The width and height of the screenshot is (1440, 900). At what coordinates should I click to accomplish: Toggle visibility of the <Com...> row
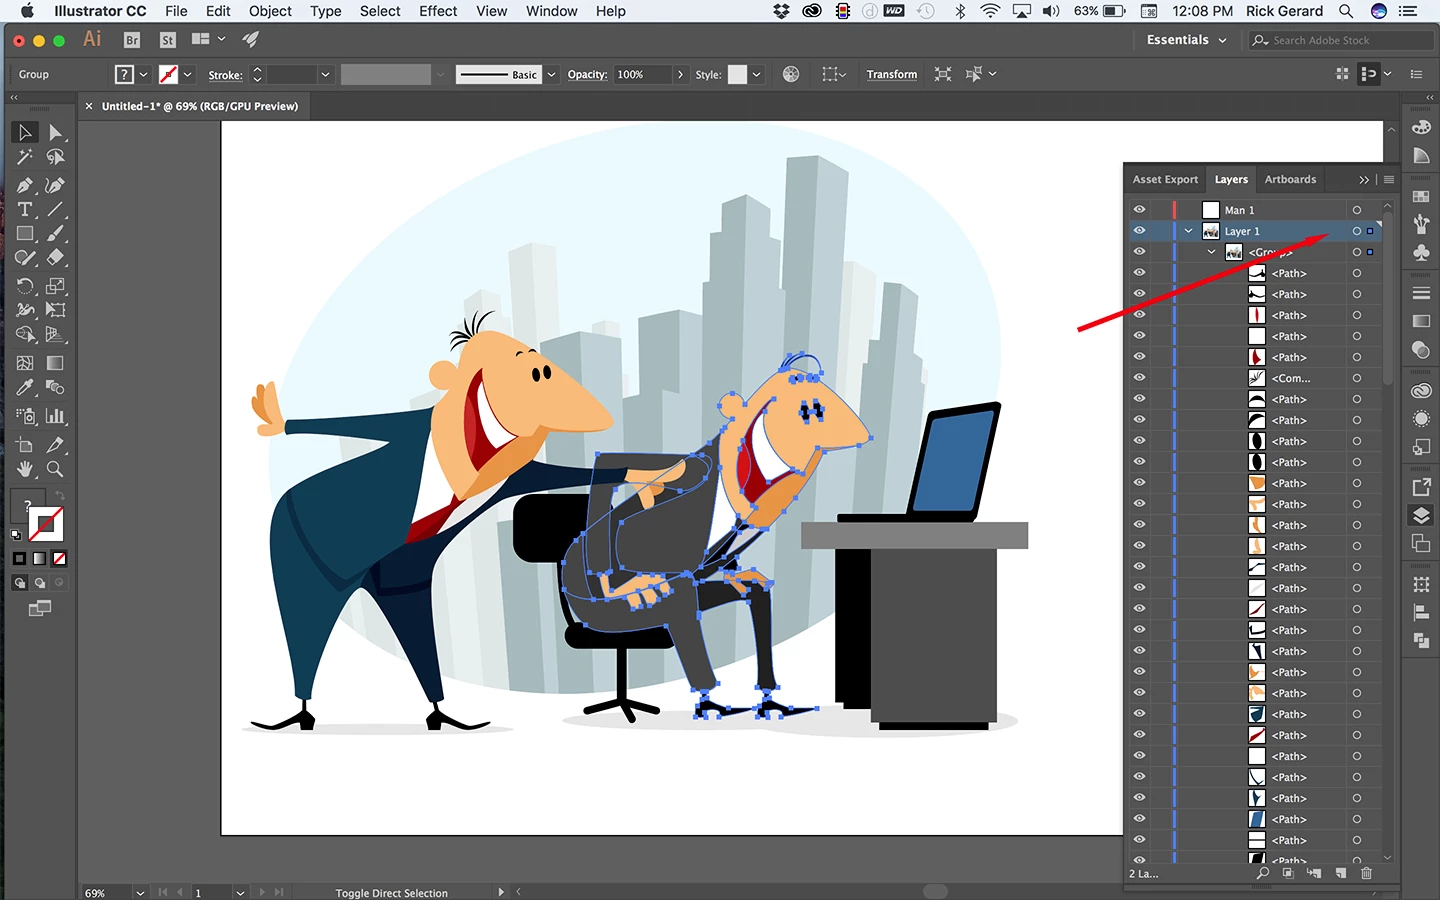[1139, 378]
